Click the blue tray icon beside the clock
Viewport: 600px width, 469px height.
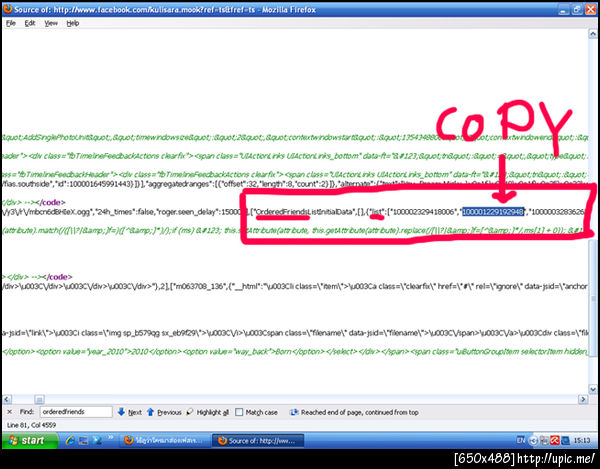click(x=565, y=441)
